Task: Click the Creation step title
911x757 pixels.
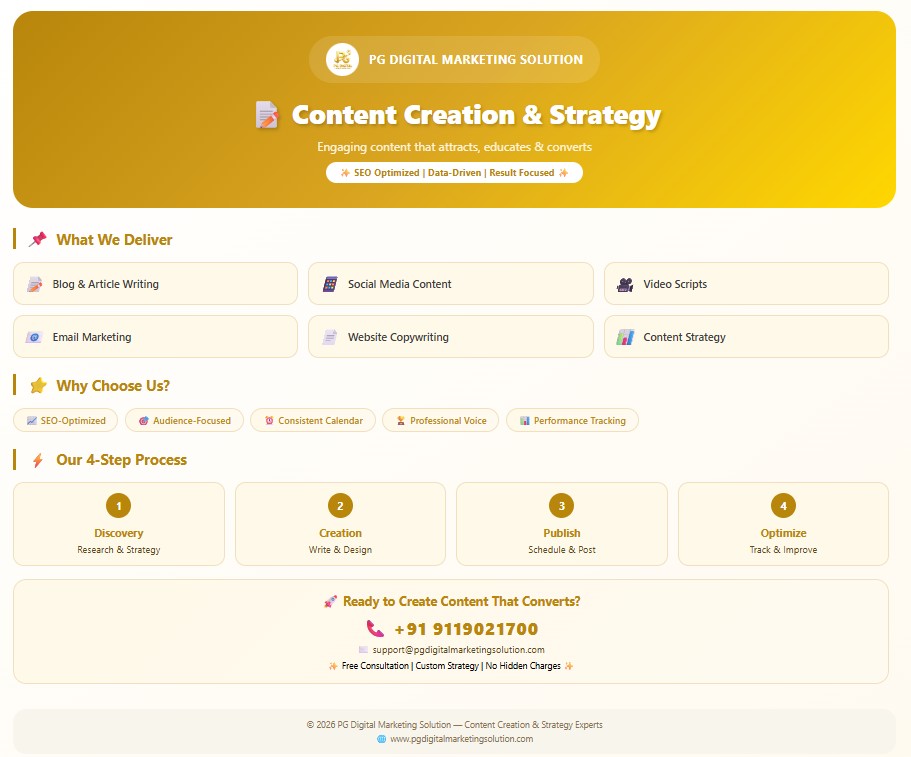Action: 340,533
